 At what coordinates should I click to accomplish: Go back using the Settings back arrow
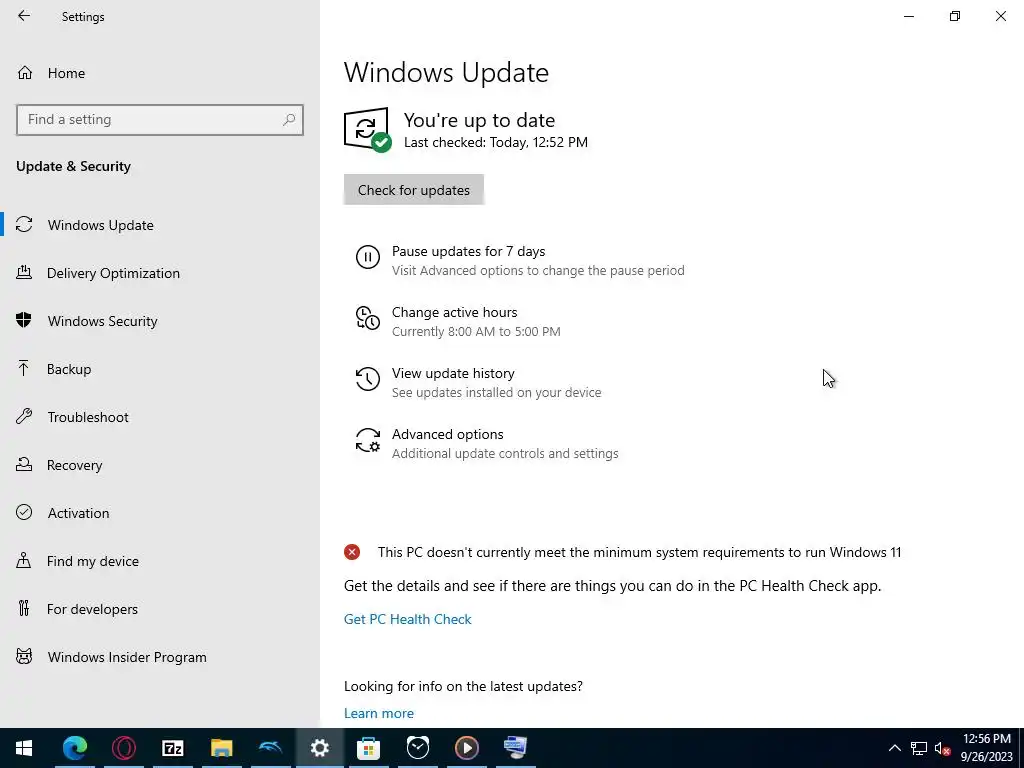point(24,16)
